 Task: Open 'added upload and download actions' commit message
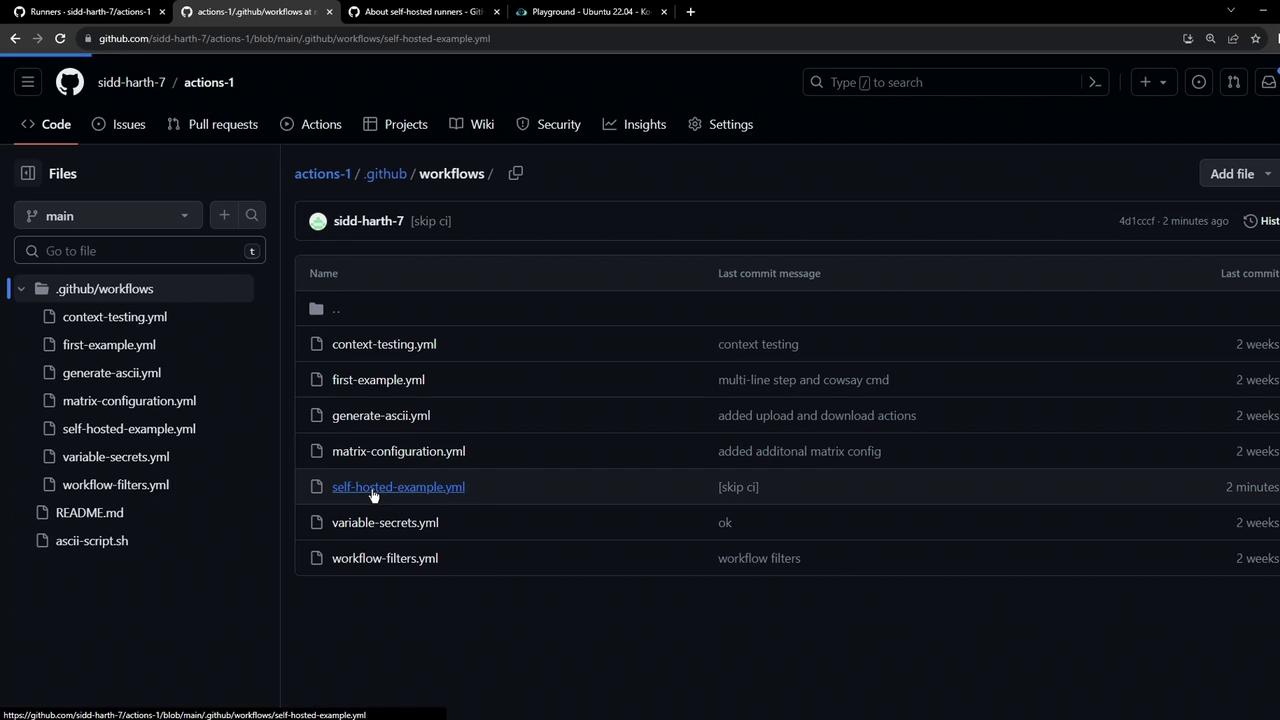pos(817,416)
